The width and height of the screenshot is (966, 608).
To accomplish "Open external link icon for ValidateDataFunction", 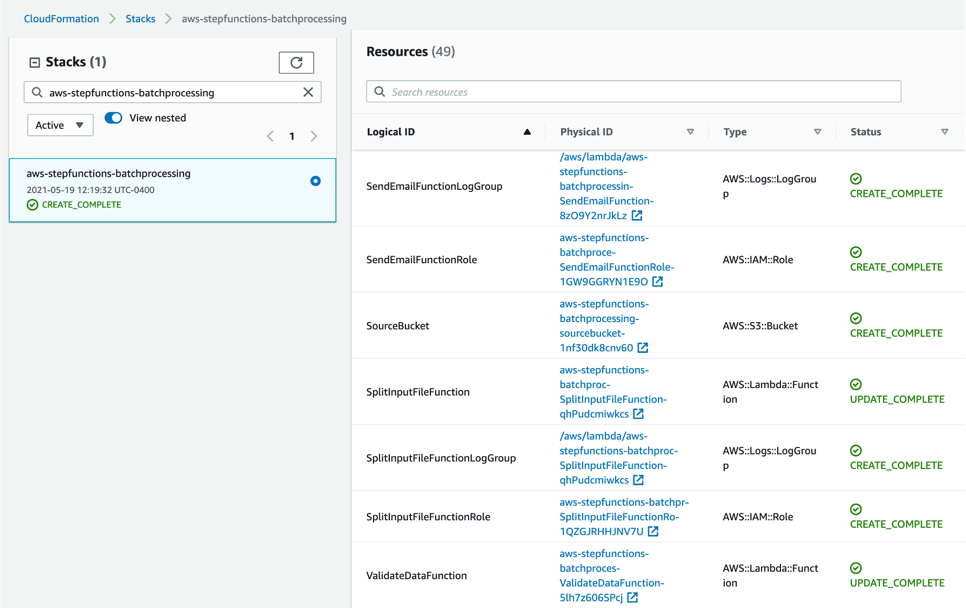I will point(633,597).
